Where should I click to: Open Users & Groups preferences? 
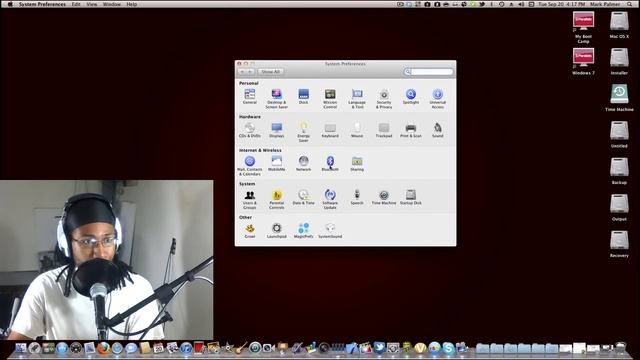point(250,199)
